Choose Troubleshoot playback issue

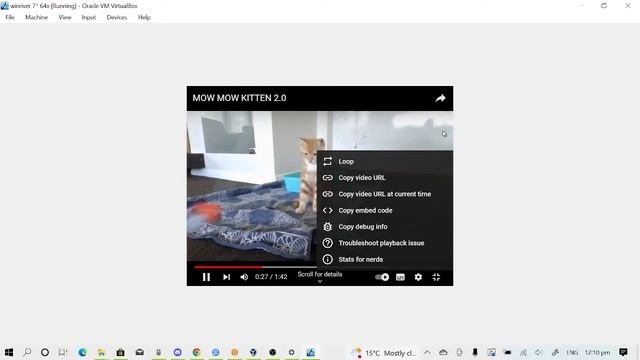pos(385,243)
